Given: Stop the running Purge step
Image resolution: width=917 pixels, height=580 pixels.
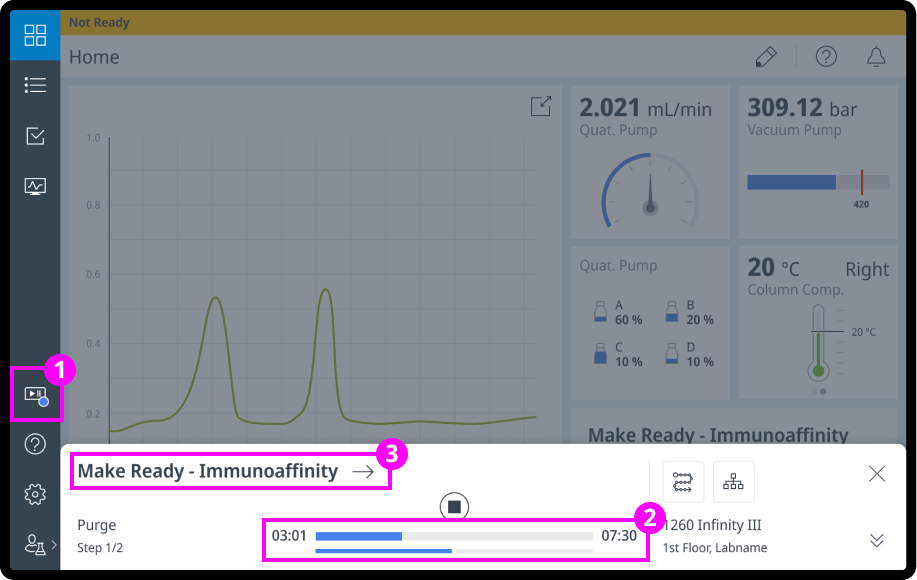Looking at the screenshot, I should [x=454, y=507].
